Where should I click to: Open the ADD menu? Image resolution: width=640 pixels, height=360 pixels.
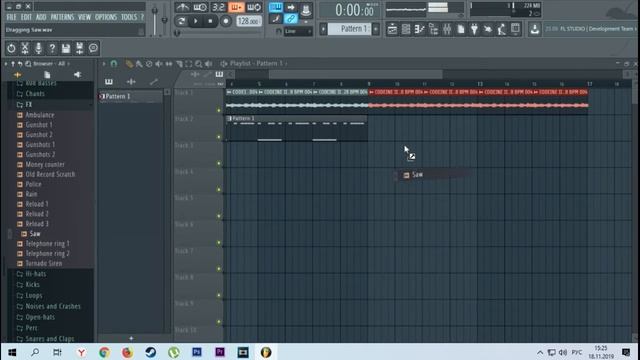click(x=41, y=17)
